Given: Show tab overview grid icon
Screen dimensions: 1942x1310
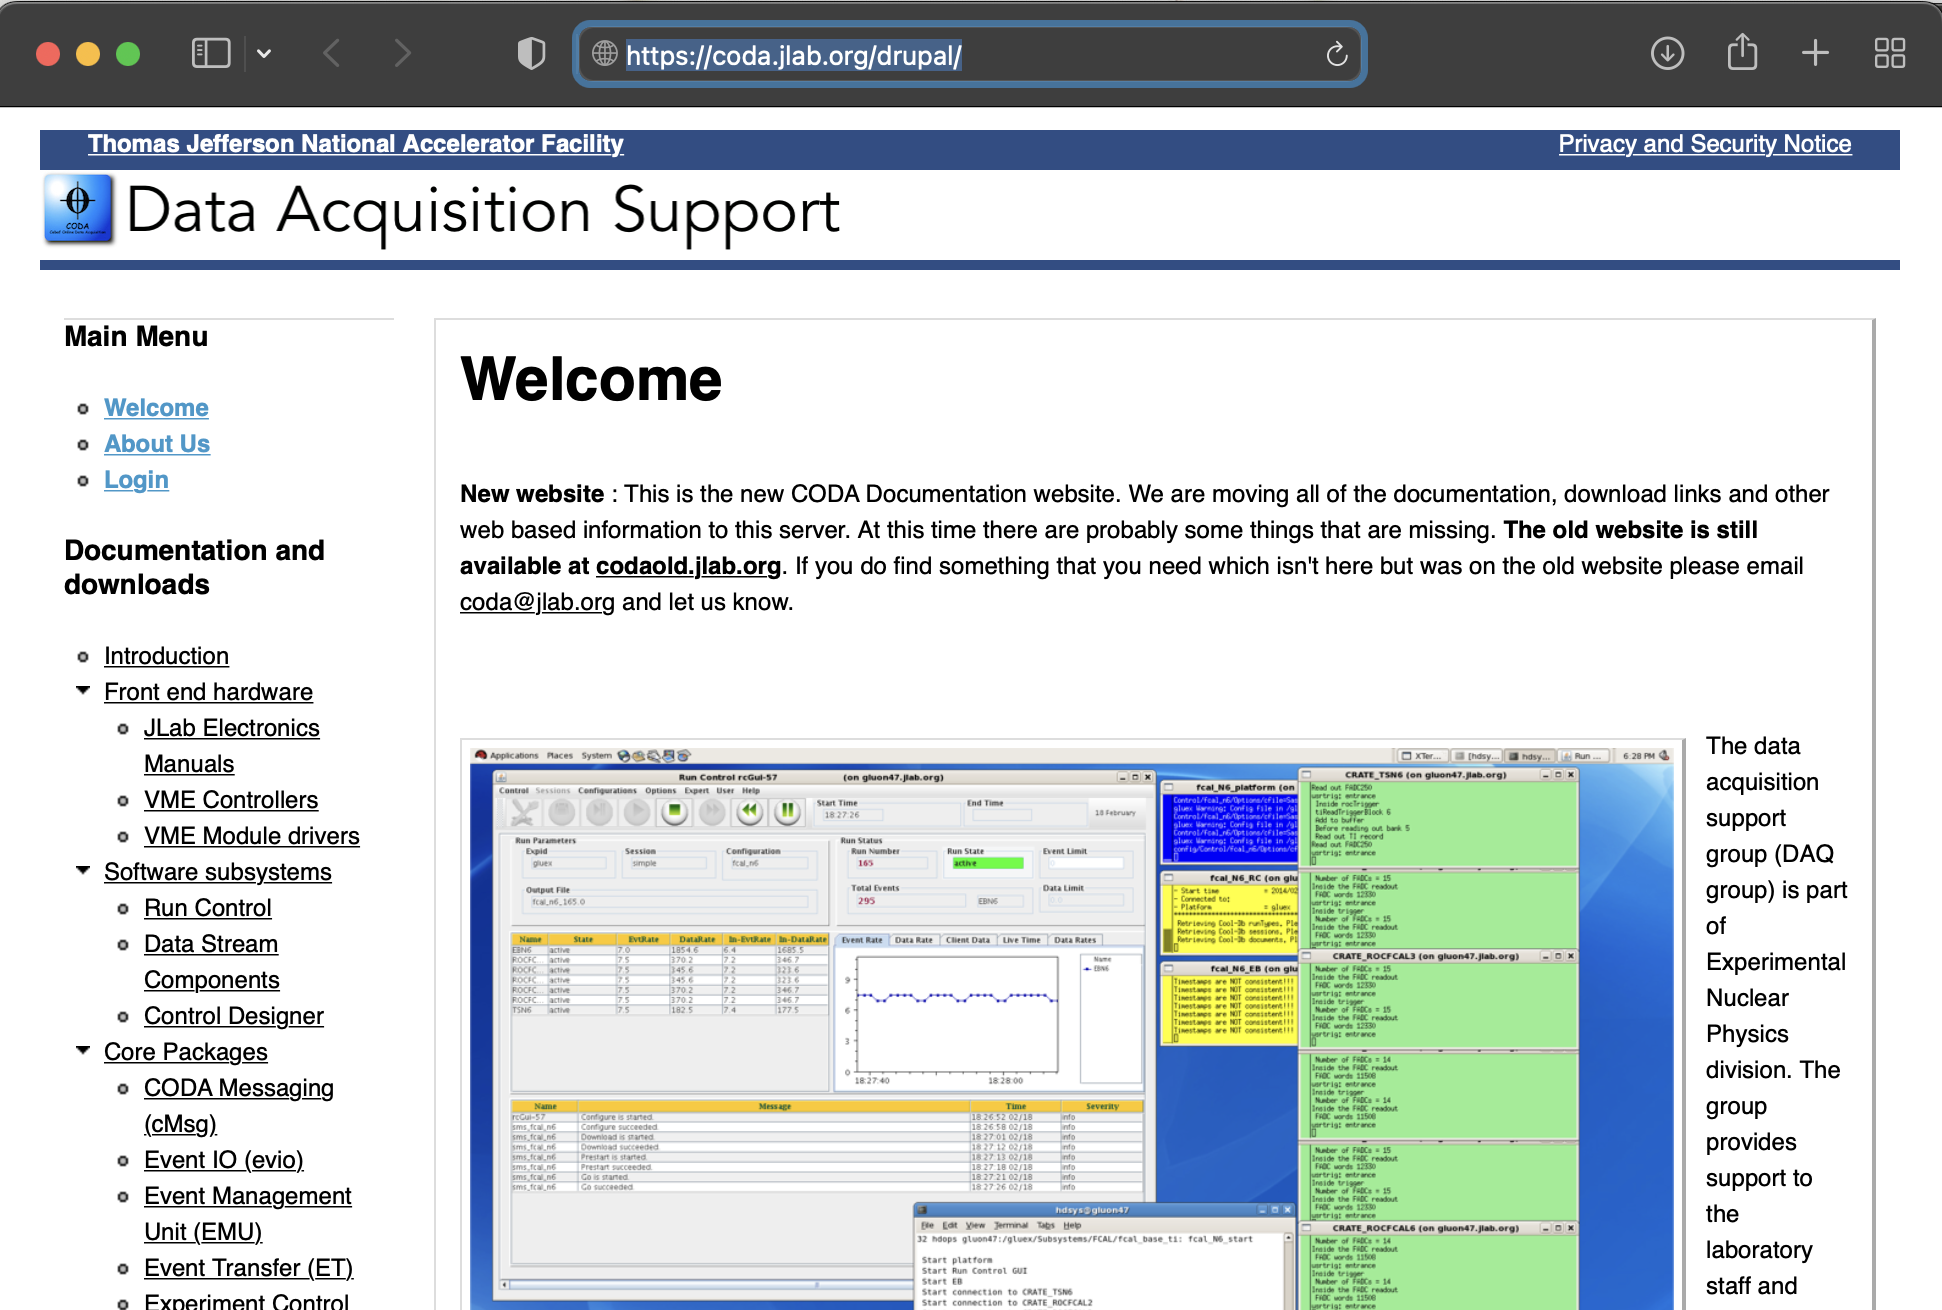Looking at the screenshot, I should click(1889, 53).
